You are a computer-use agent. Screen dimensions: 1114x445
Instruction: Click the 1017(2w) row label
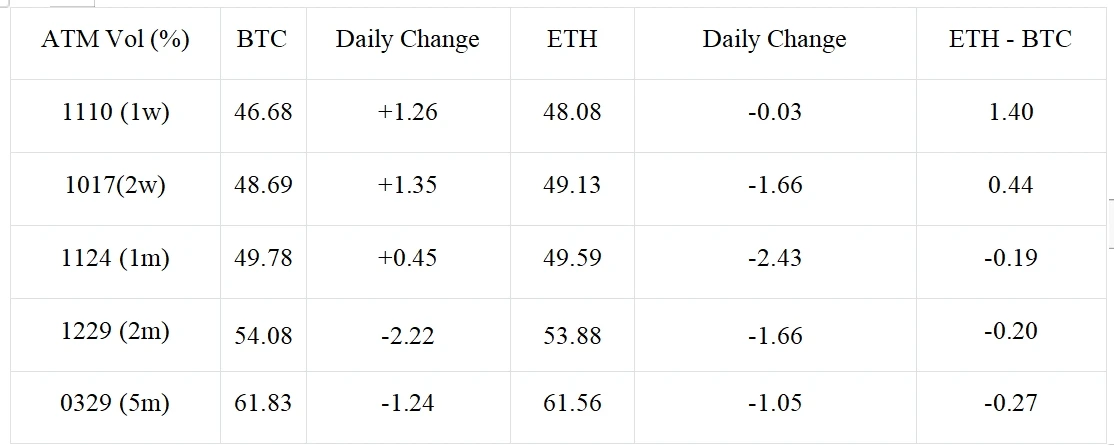tap(116, 185)
